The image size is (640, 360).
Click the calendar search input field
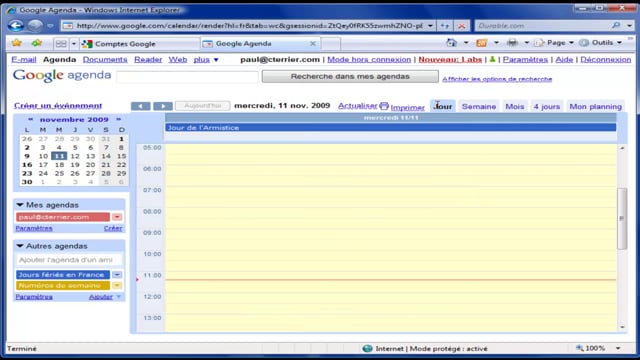point(187,76)
